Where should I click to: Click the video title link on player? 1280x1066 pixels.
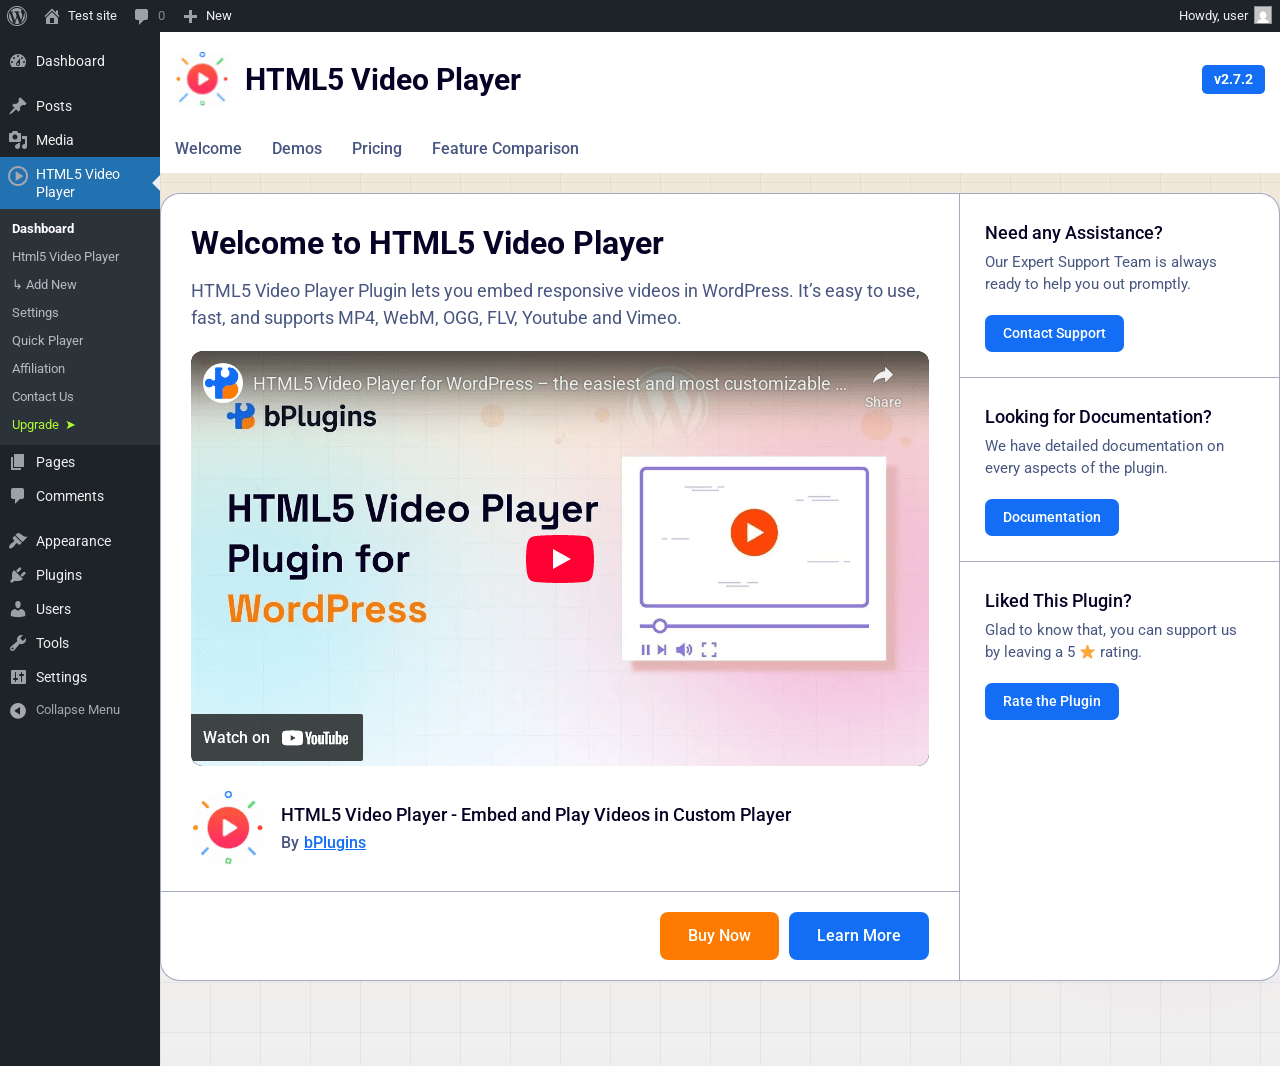coord(550,384)
